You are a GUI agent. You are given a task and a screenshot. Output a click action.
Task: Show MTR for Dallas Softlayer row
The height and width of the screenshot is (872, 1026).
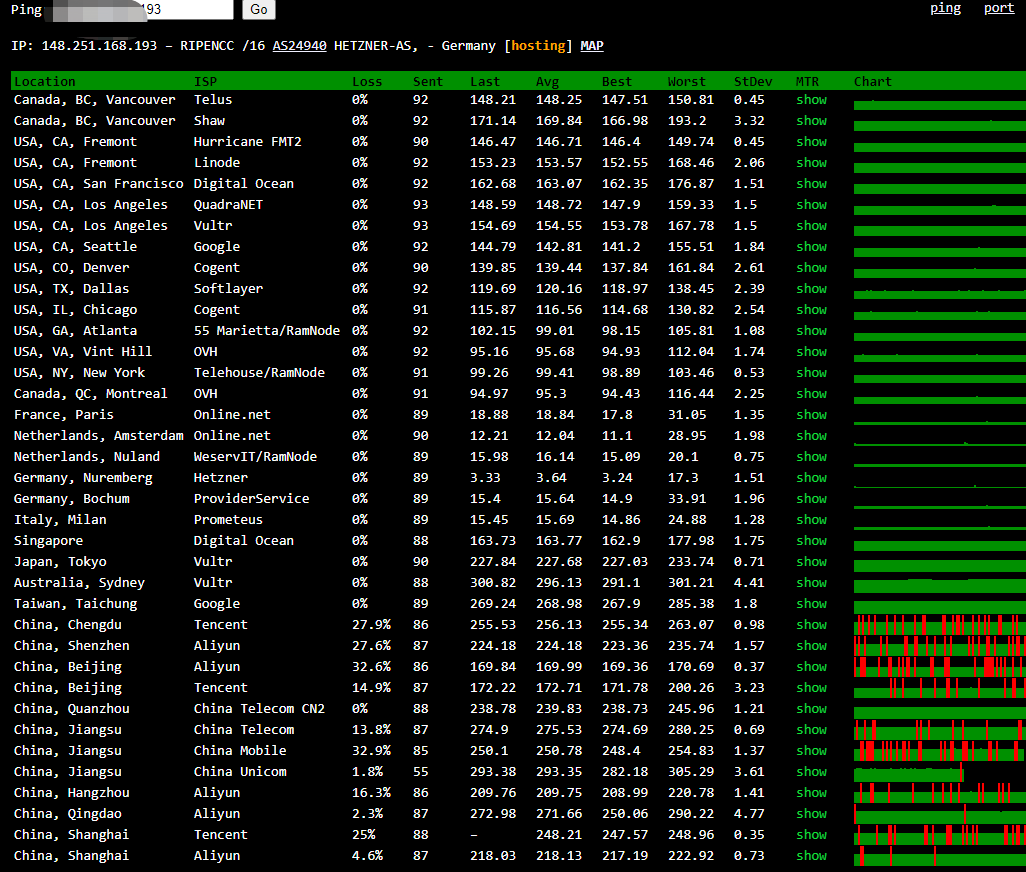(x=811, y=288)
